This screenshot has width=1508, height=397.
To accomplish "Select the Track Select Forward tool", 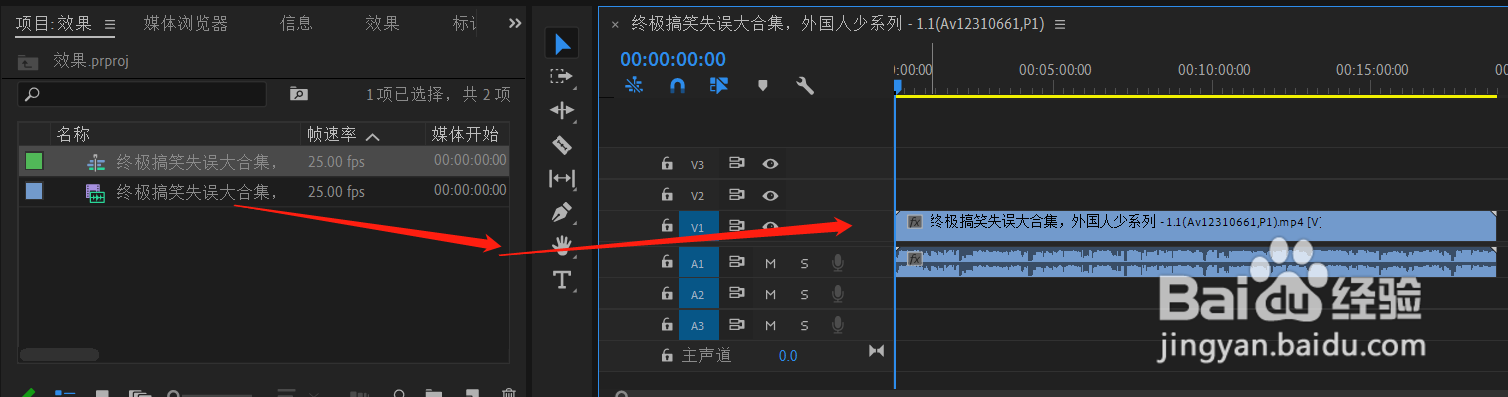I will [x=562, y=76].
